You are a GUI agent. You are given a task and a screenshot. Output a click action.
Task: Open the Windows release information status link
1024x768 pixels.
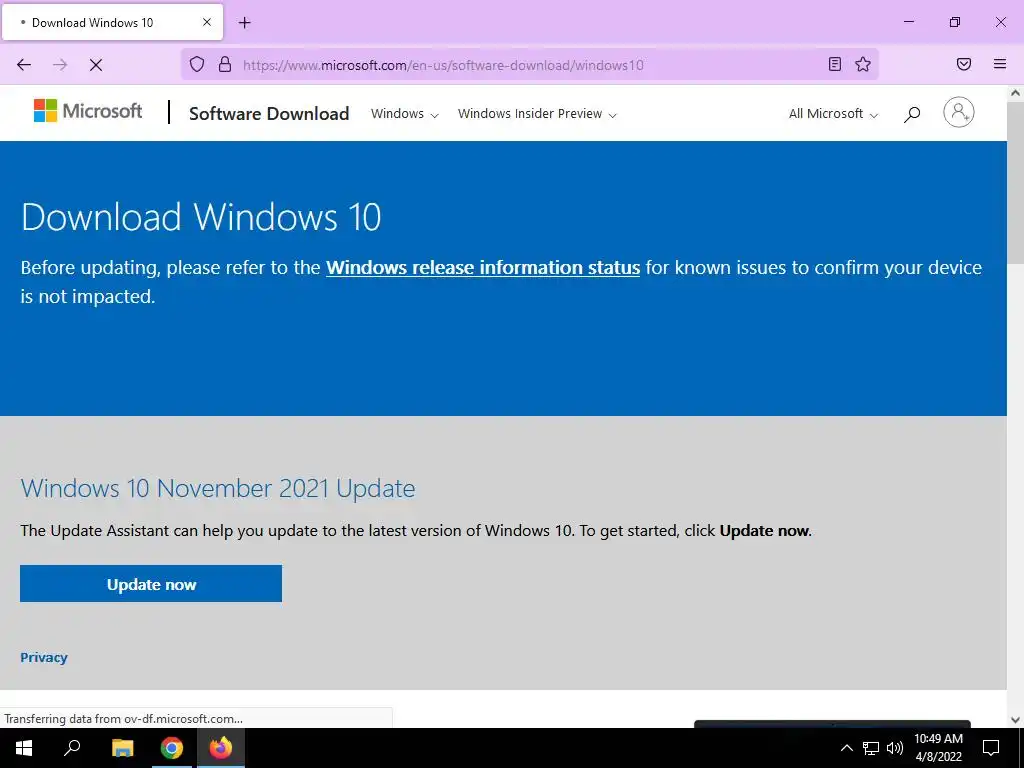coord(483,268)
